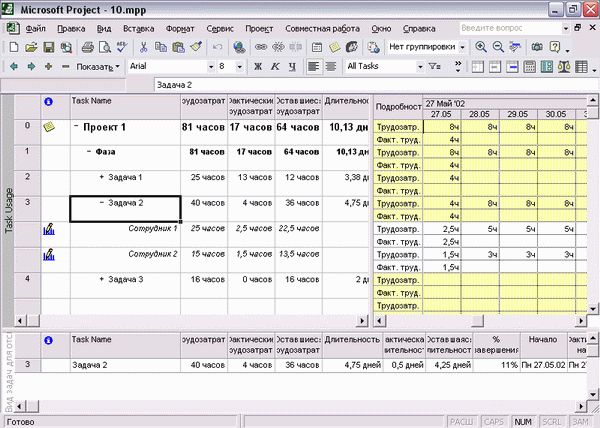Open the Вставка menu
This screenshot has height=428, width=600.
(x=139, y=29)
